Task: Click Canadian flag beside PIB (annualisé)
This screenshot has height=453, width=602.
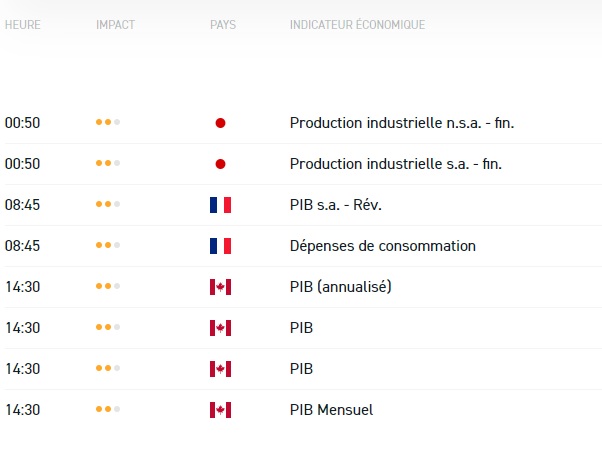Action: coord(220,287)
